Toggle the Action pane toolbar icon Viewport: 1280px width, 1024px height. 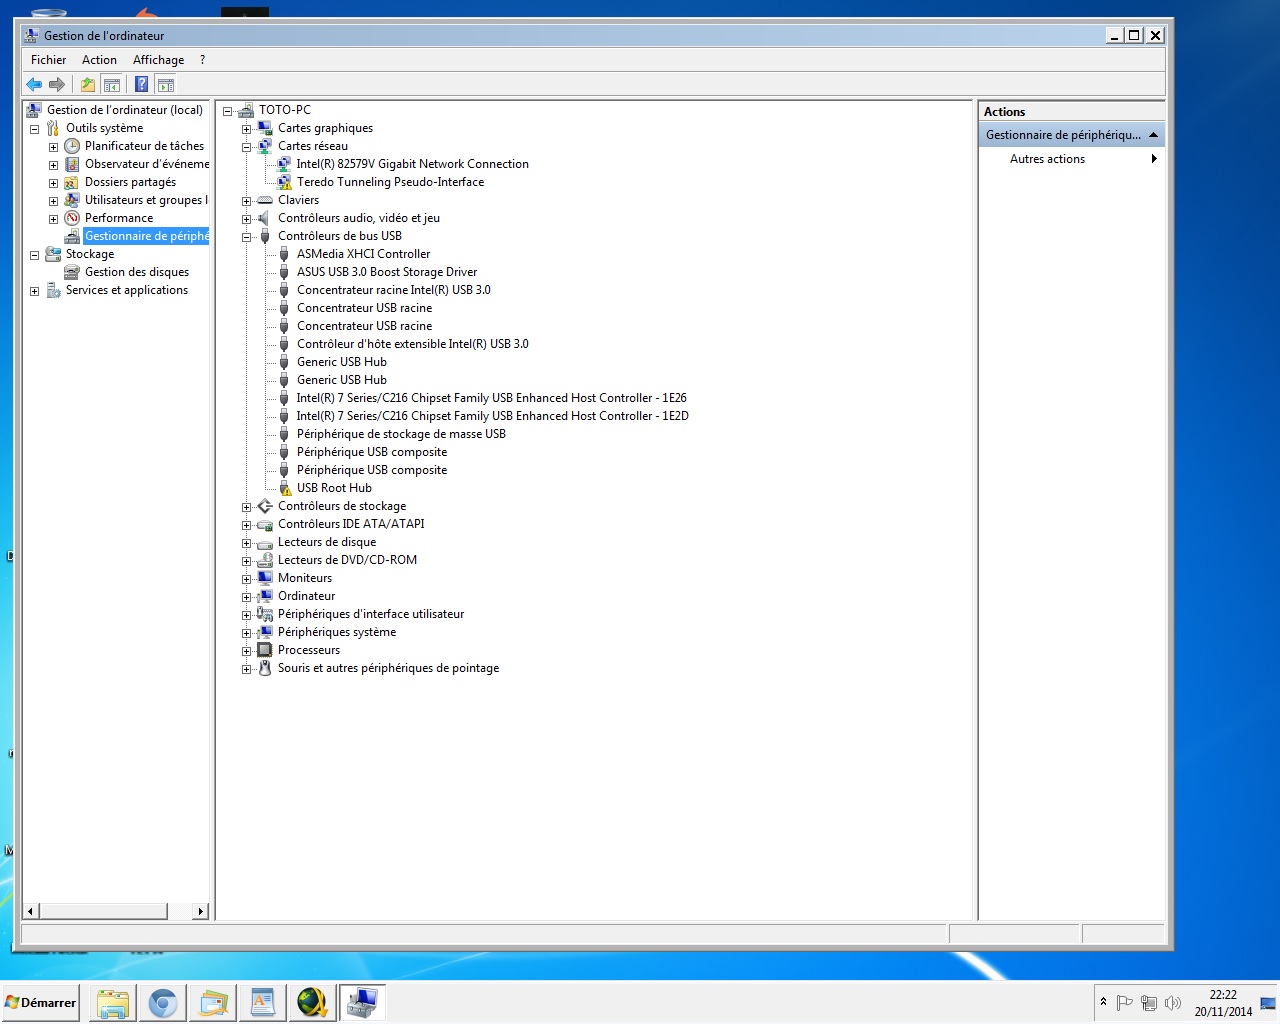click(166, 85)
